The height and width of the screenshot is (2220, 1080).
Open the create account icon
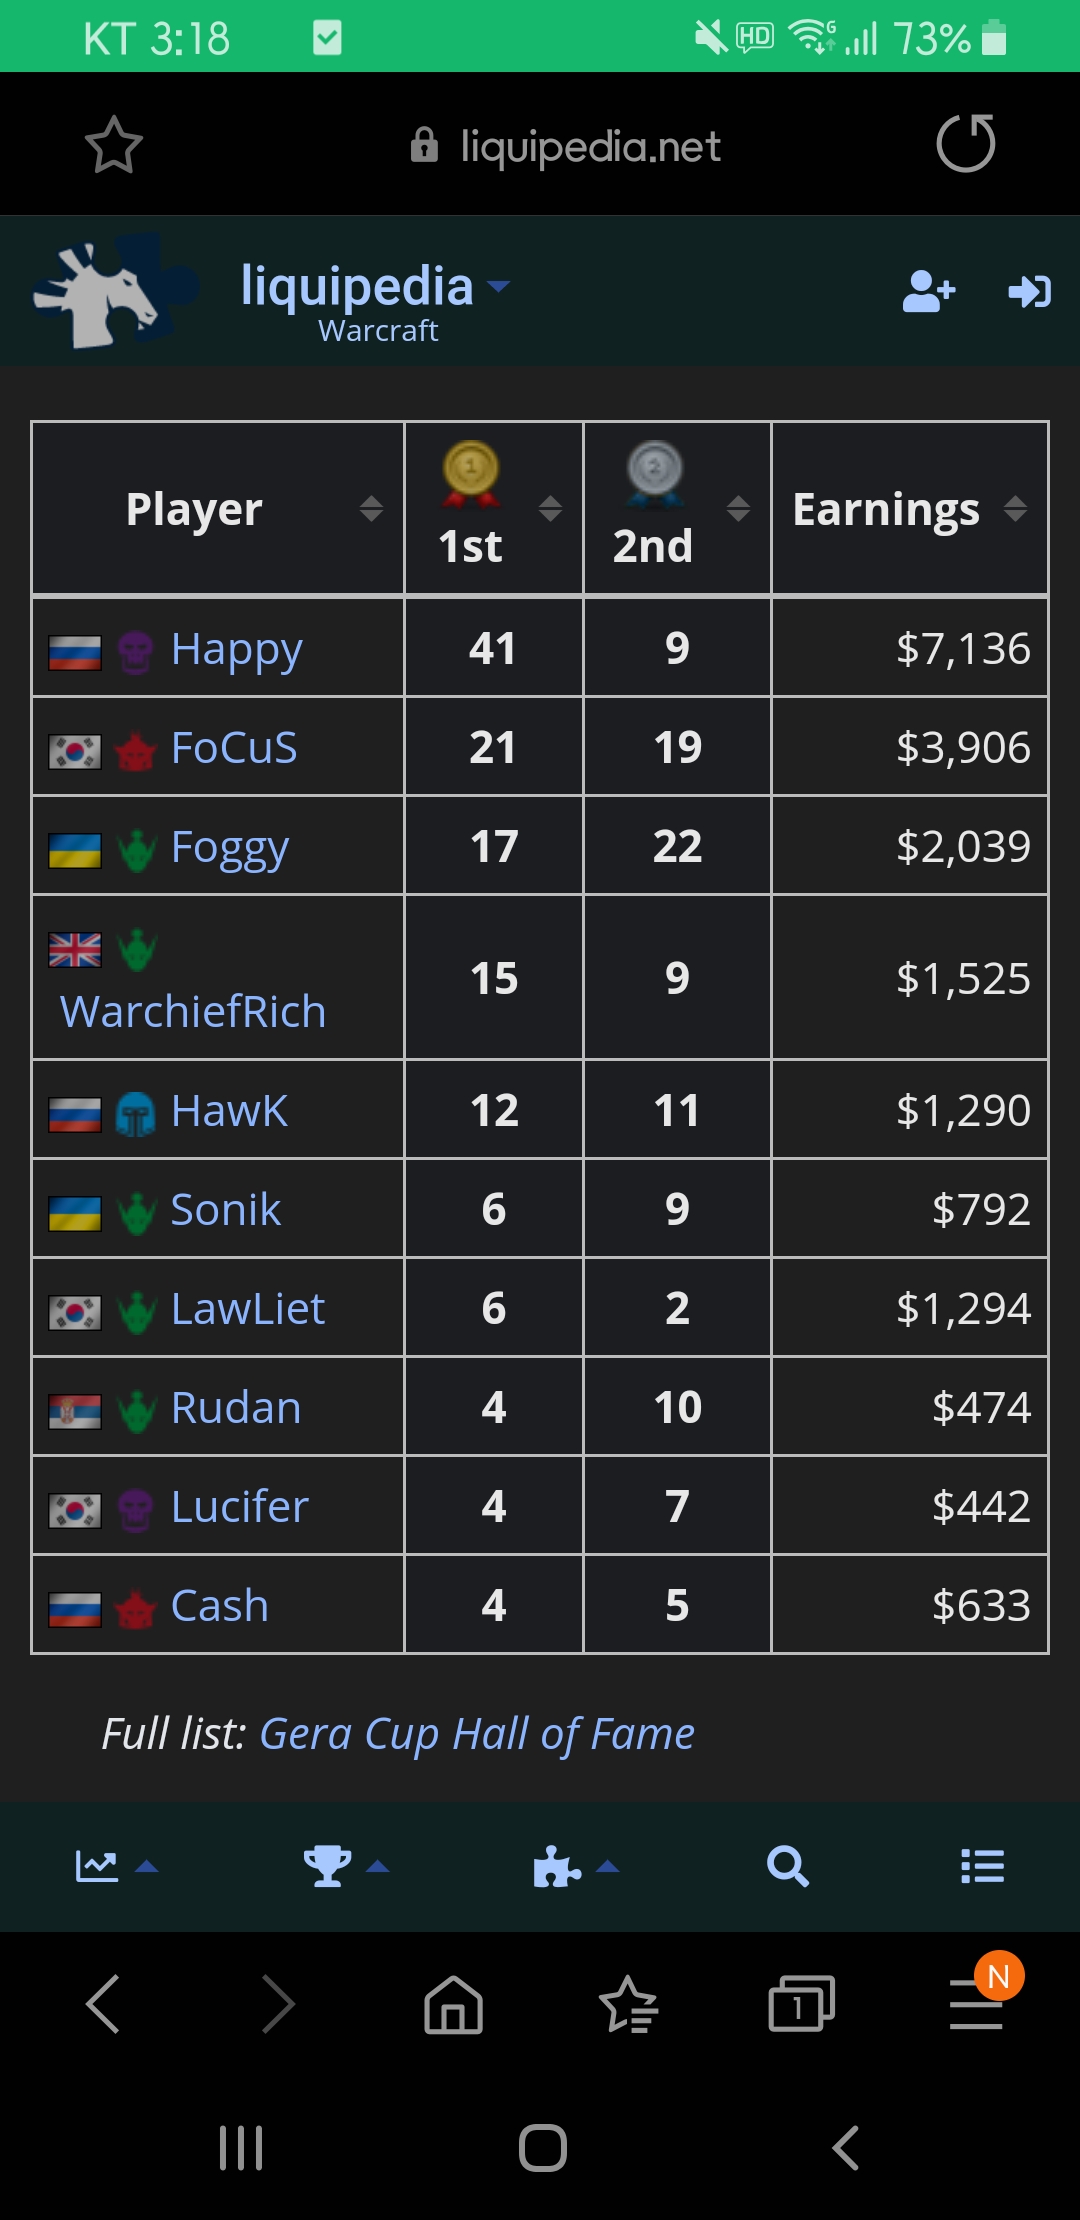[929, 291]
